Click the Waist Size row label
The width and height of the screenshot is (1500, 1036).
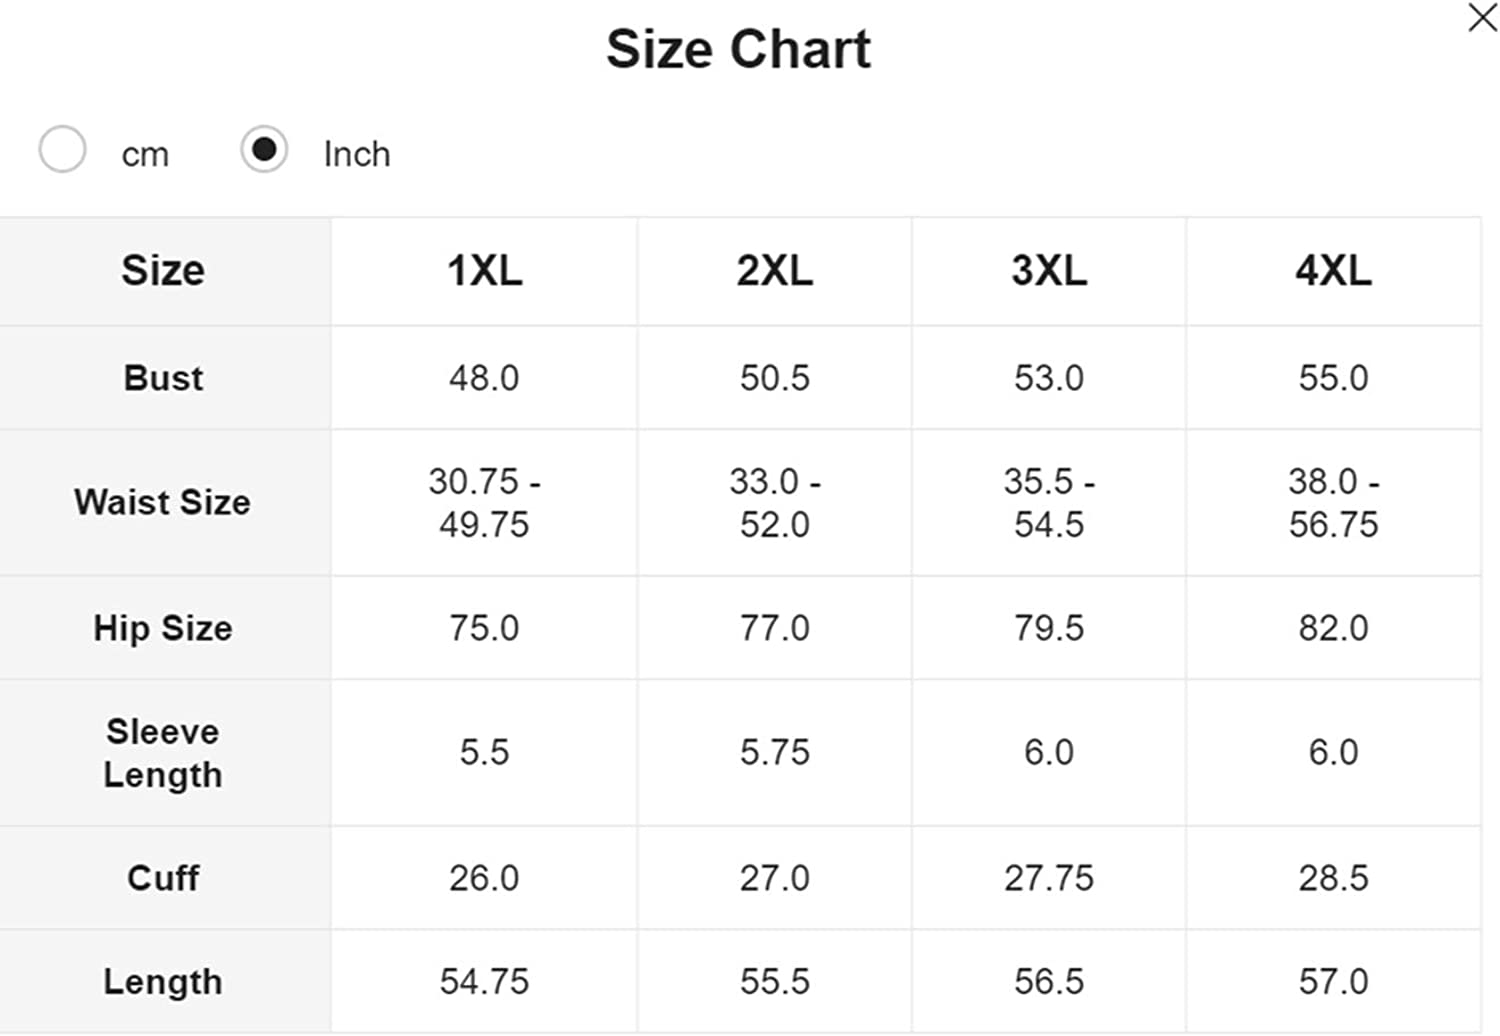pyautogui.click(x=163, y=502)
